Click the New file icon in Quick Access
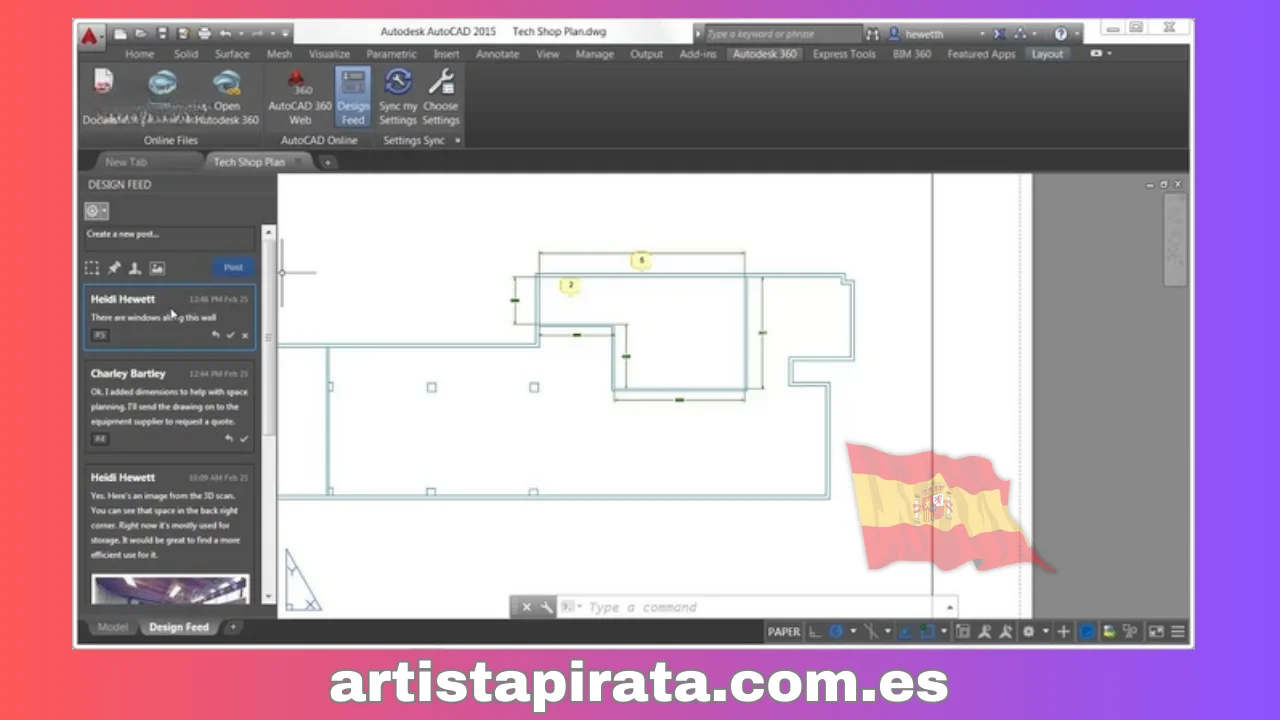 120,33
